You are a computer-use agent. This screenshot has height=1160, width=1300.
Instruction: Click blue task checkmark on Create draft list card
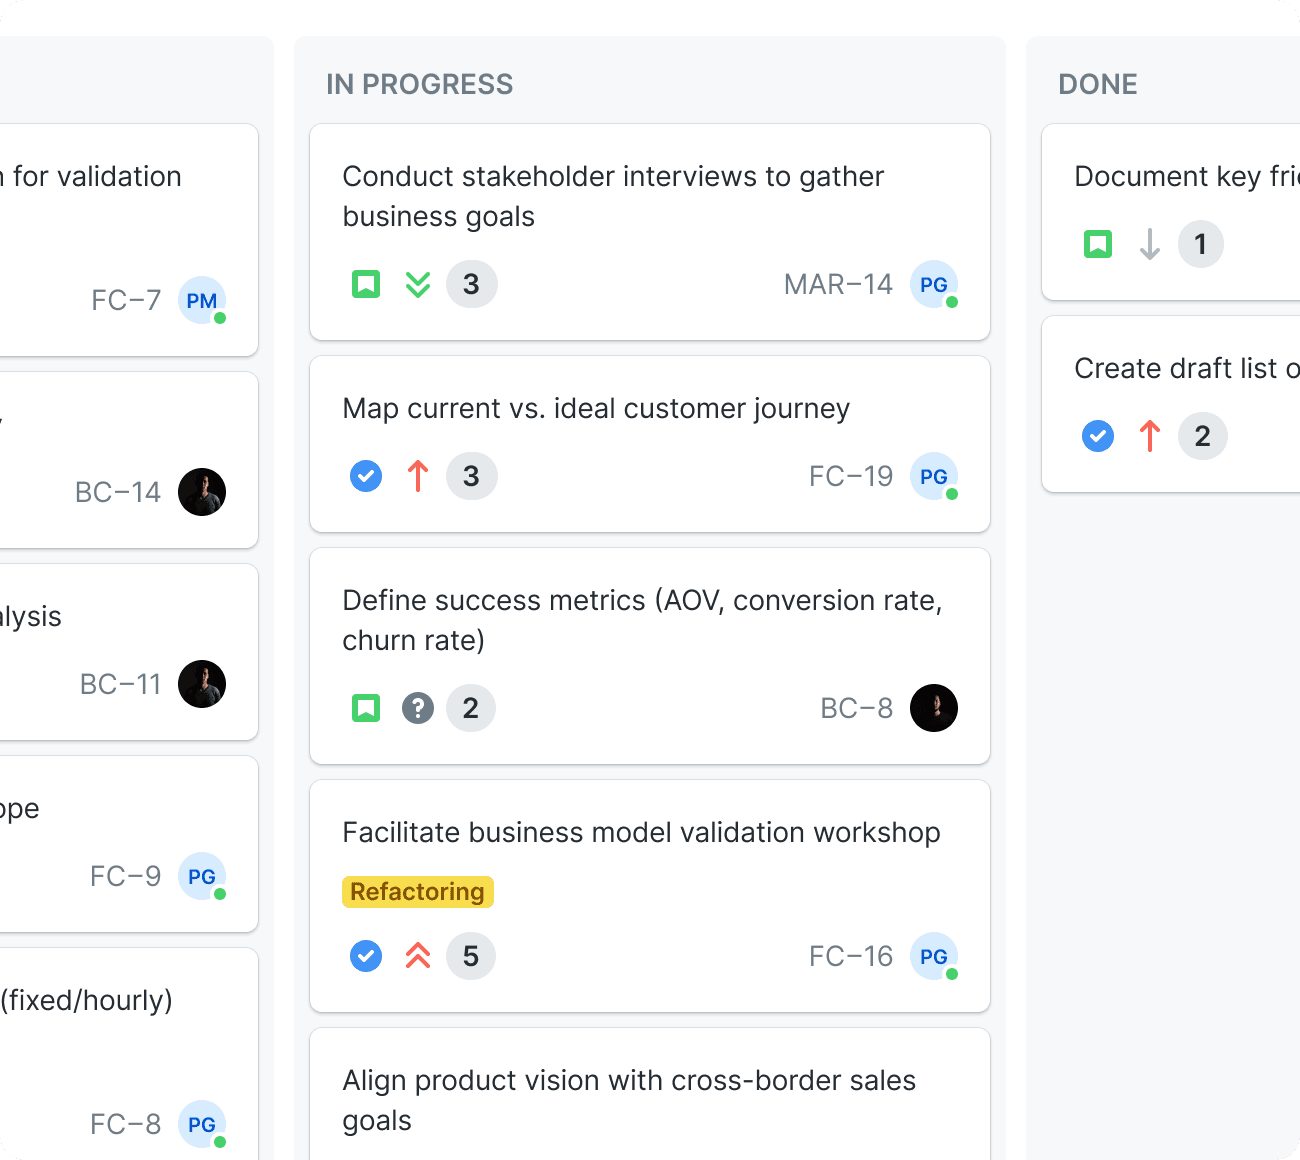(1098, 436)
